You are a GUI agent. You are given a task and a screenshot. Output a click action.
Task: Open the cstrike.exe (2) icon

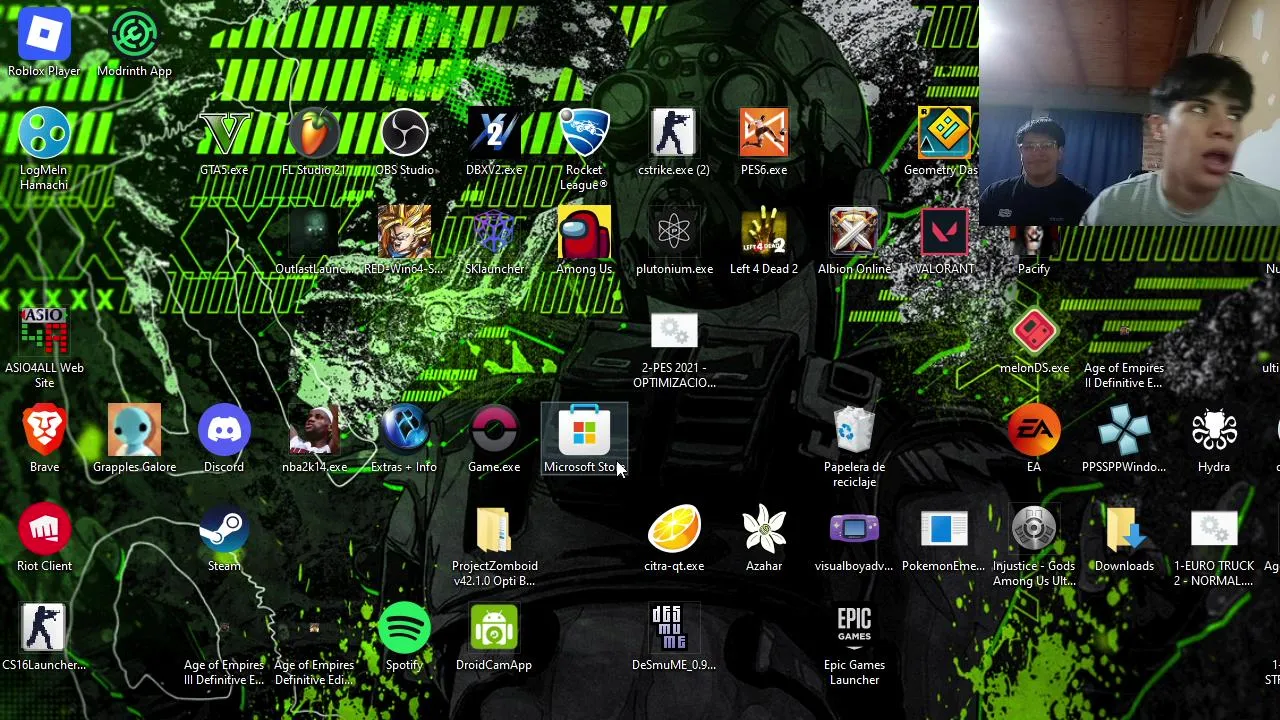[674, 133]
